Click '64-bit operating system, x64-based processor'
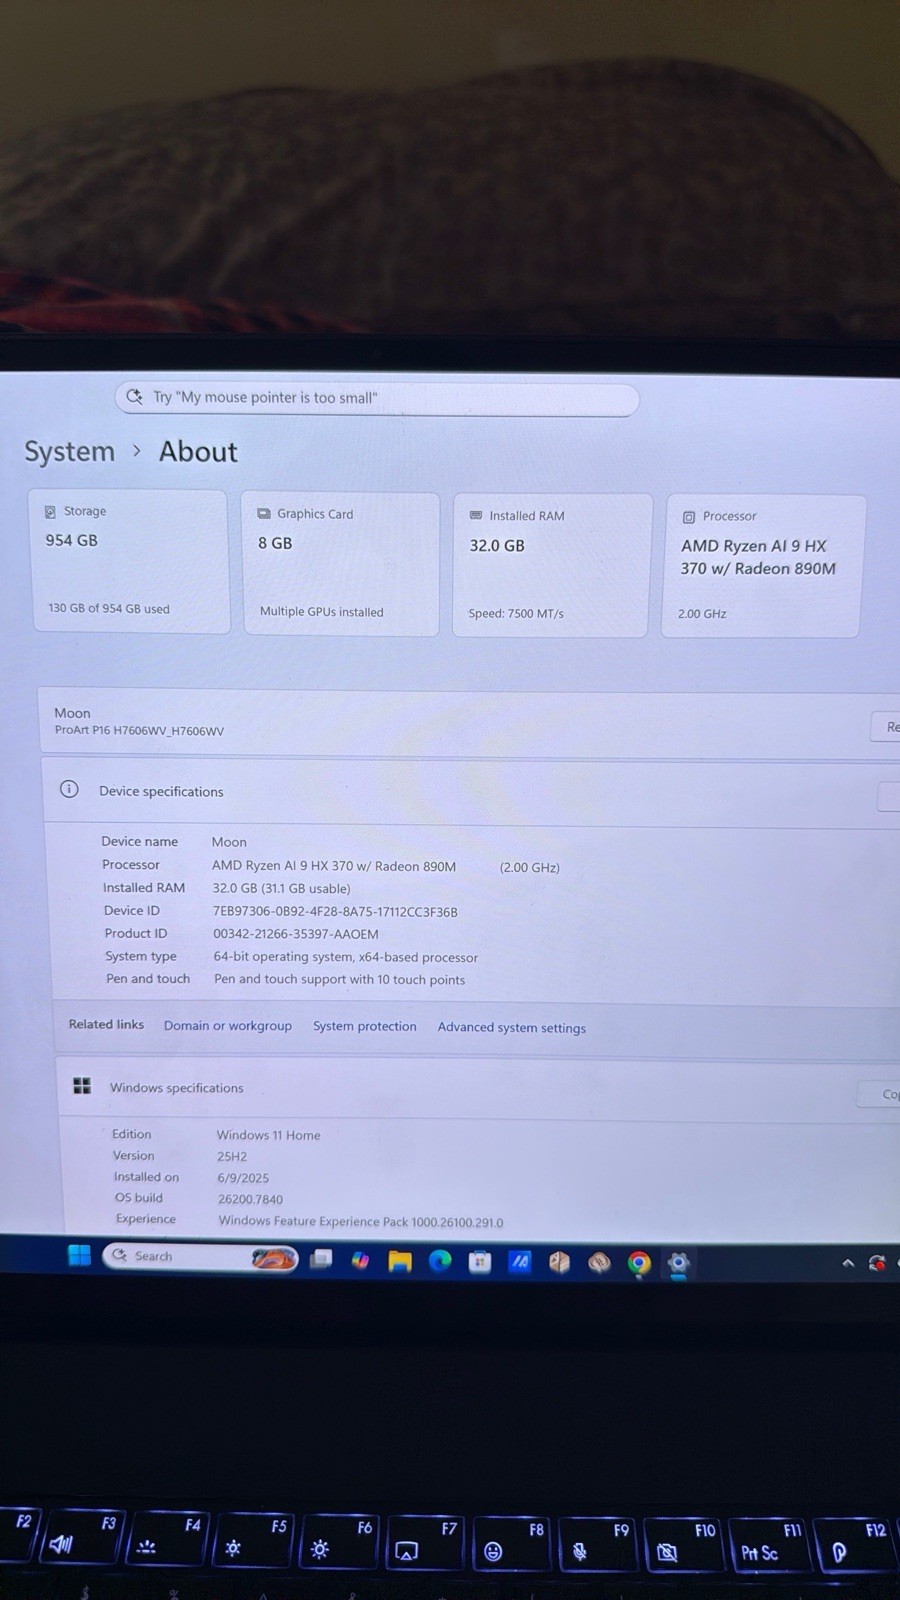 click(x=345, y=957)
